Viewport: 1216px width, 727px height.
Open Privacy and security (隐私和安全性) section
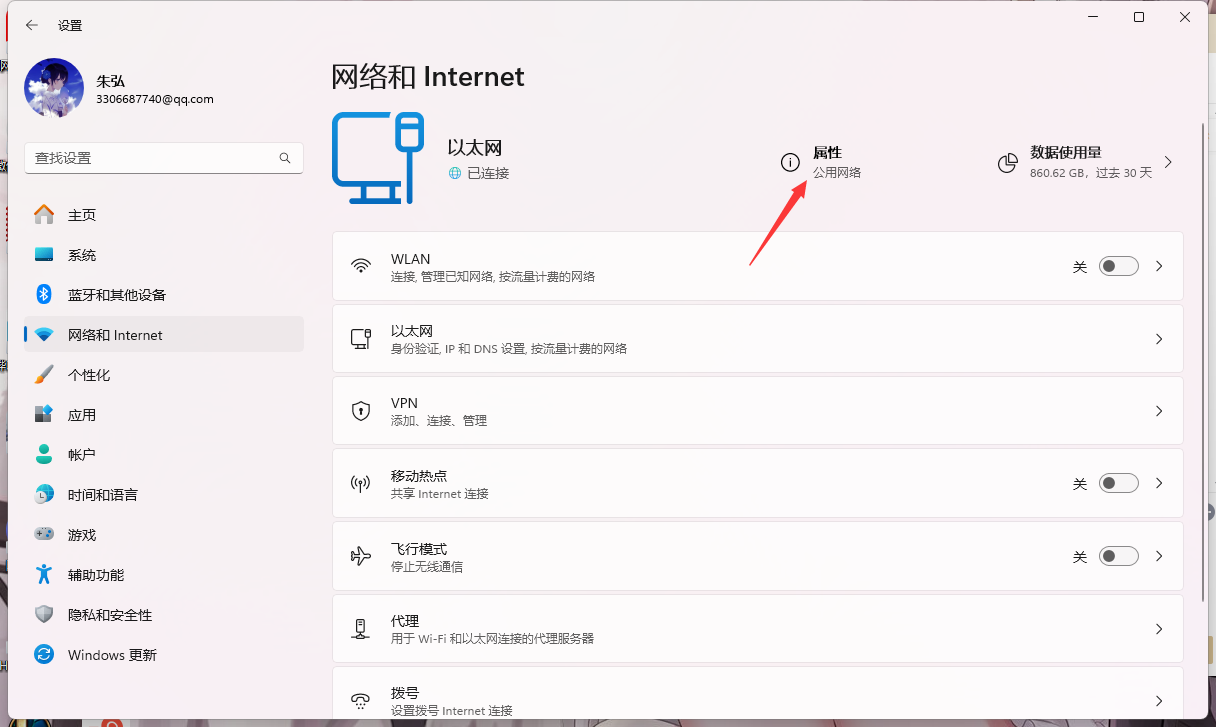tap(110, 615)
